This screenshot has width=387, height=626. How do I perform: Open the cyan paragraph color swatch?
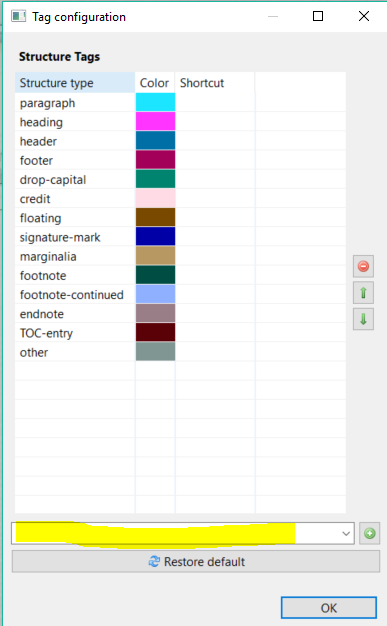(x=155, y=102)
